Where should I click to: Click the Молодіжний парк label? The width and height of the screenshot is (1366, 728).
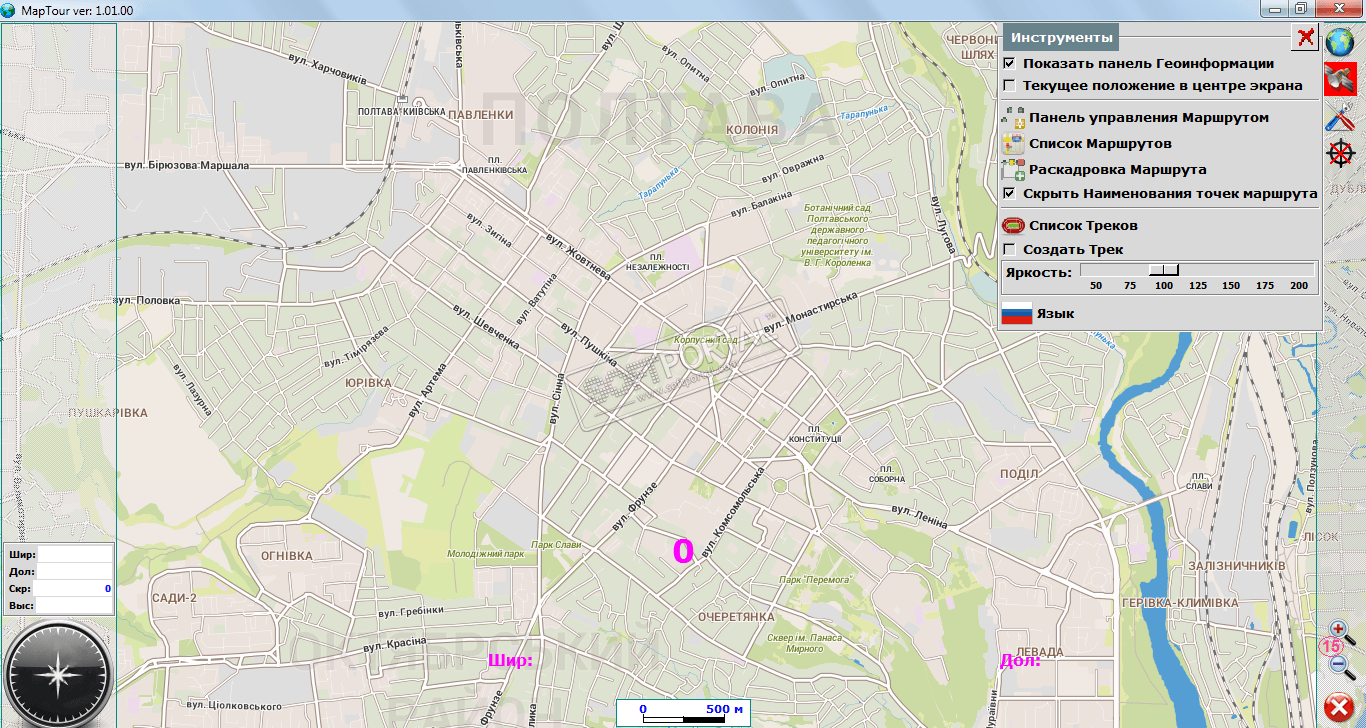coord(486,552)
